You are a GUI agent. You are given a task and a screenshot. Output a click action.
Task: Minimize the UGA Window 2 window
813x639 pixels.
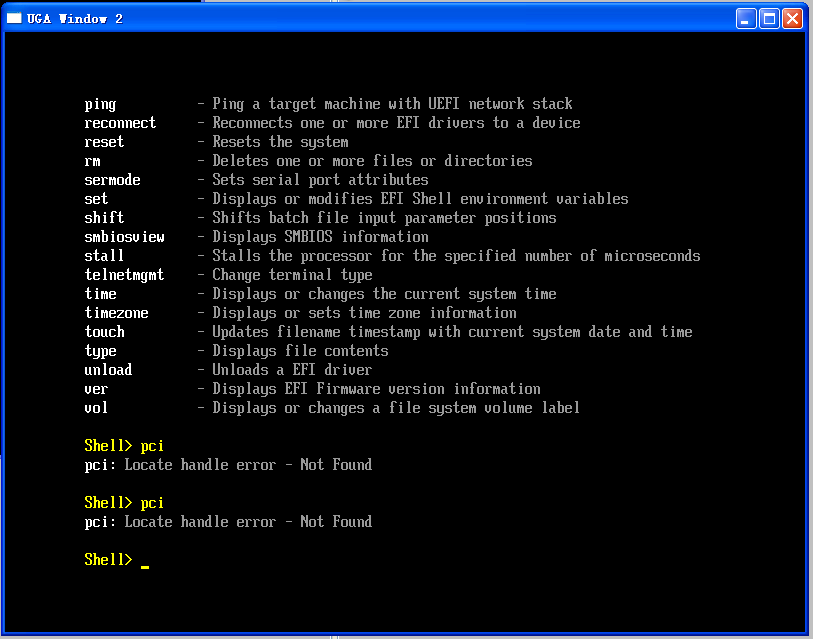tap(746, 19)
